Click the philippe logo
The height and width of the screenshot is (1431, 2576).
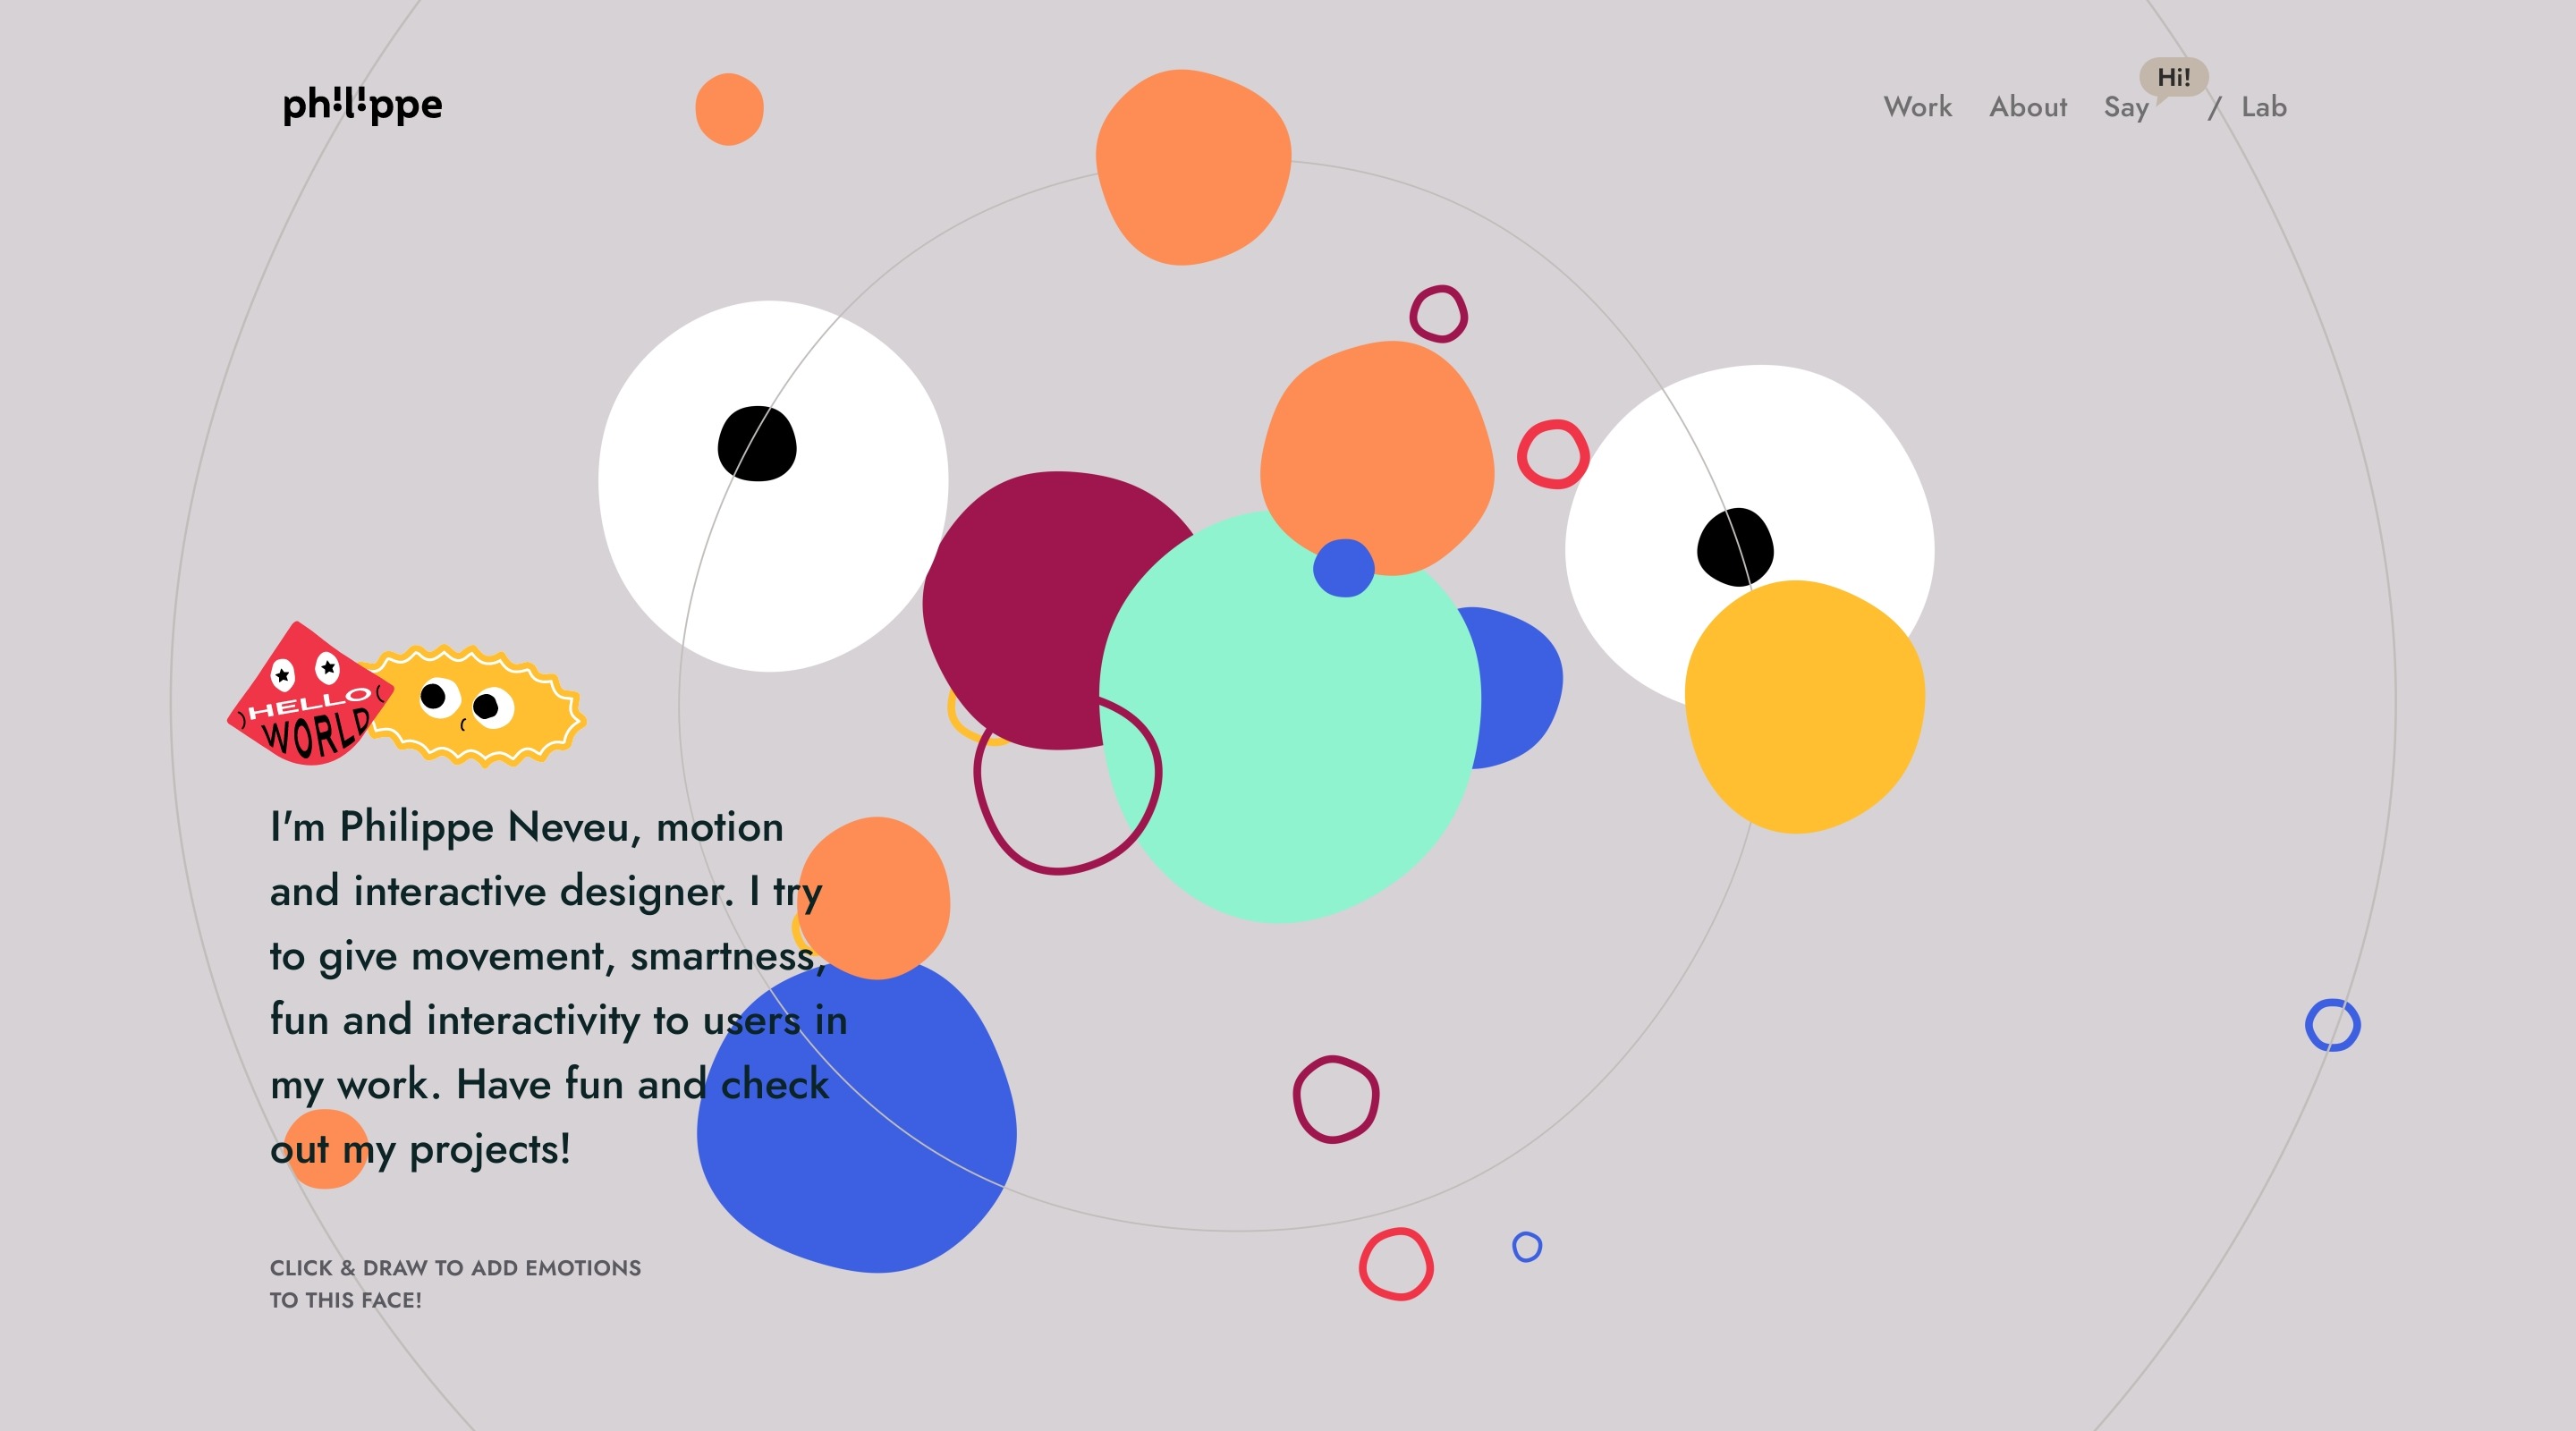pos(362,105)
